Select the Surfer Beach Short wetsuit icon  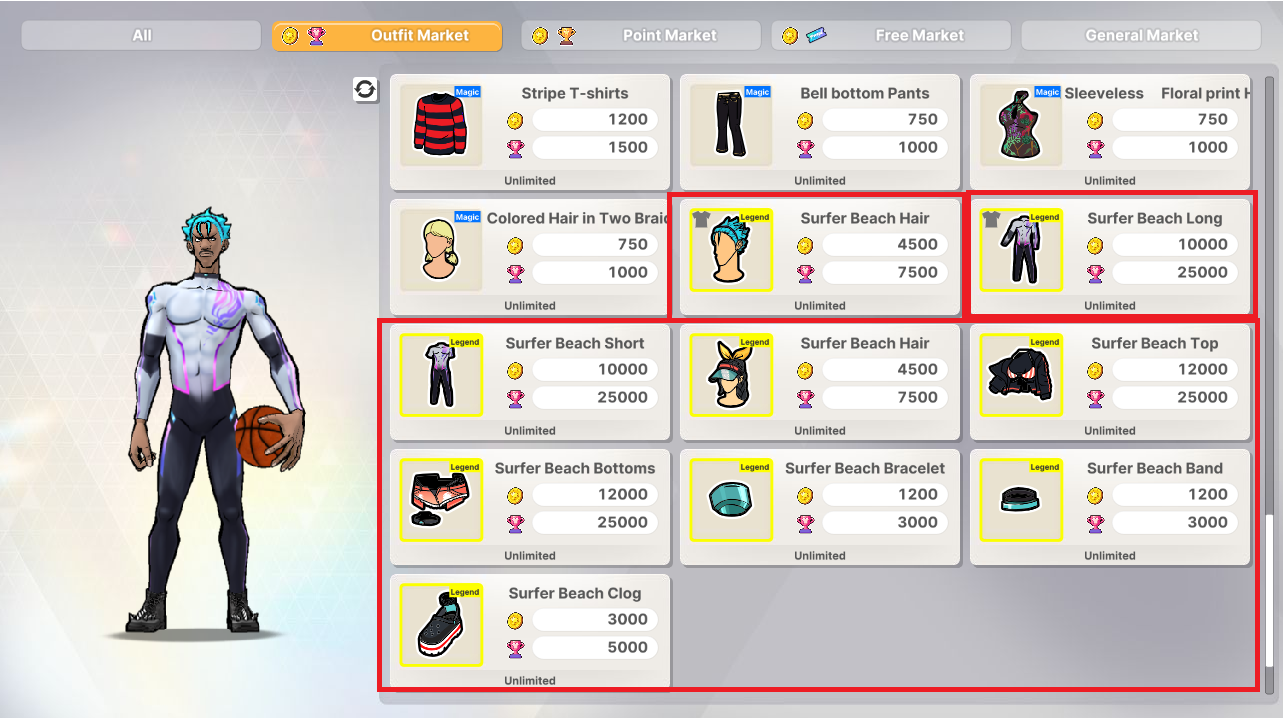point(441,375)
